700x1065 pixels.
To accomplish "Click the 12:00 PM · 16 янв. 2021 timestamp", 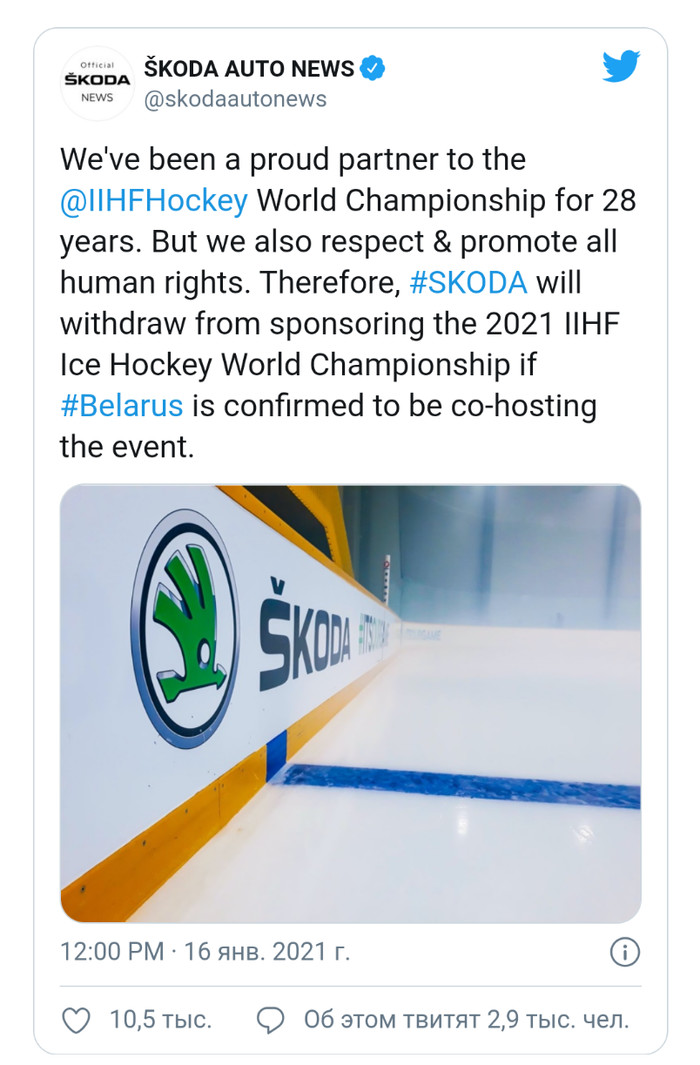I will click(x=206, y=951).
